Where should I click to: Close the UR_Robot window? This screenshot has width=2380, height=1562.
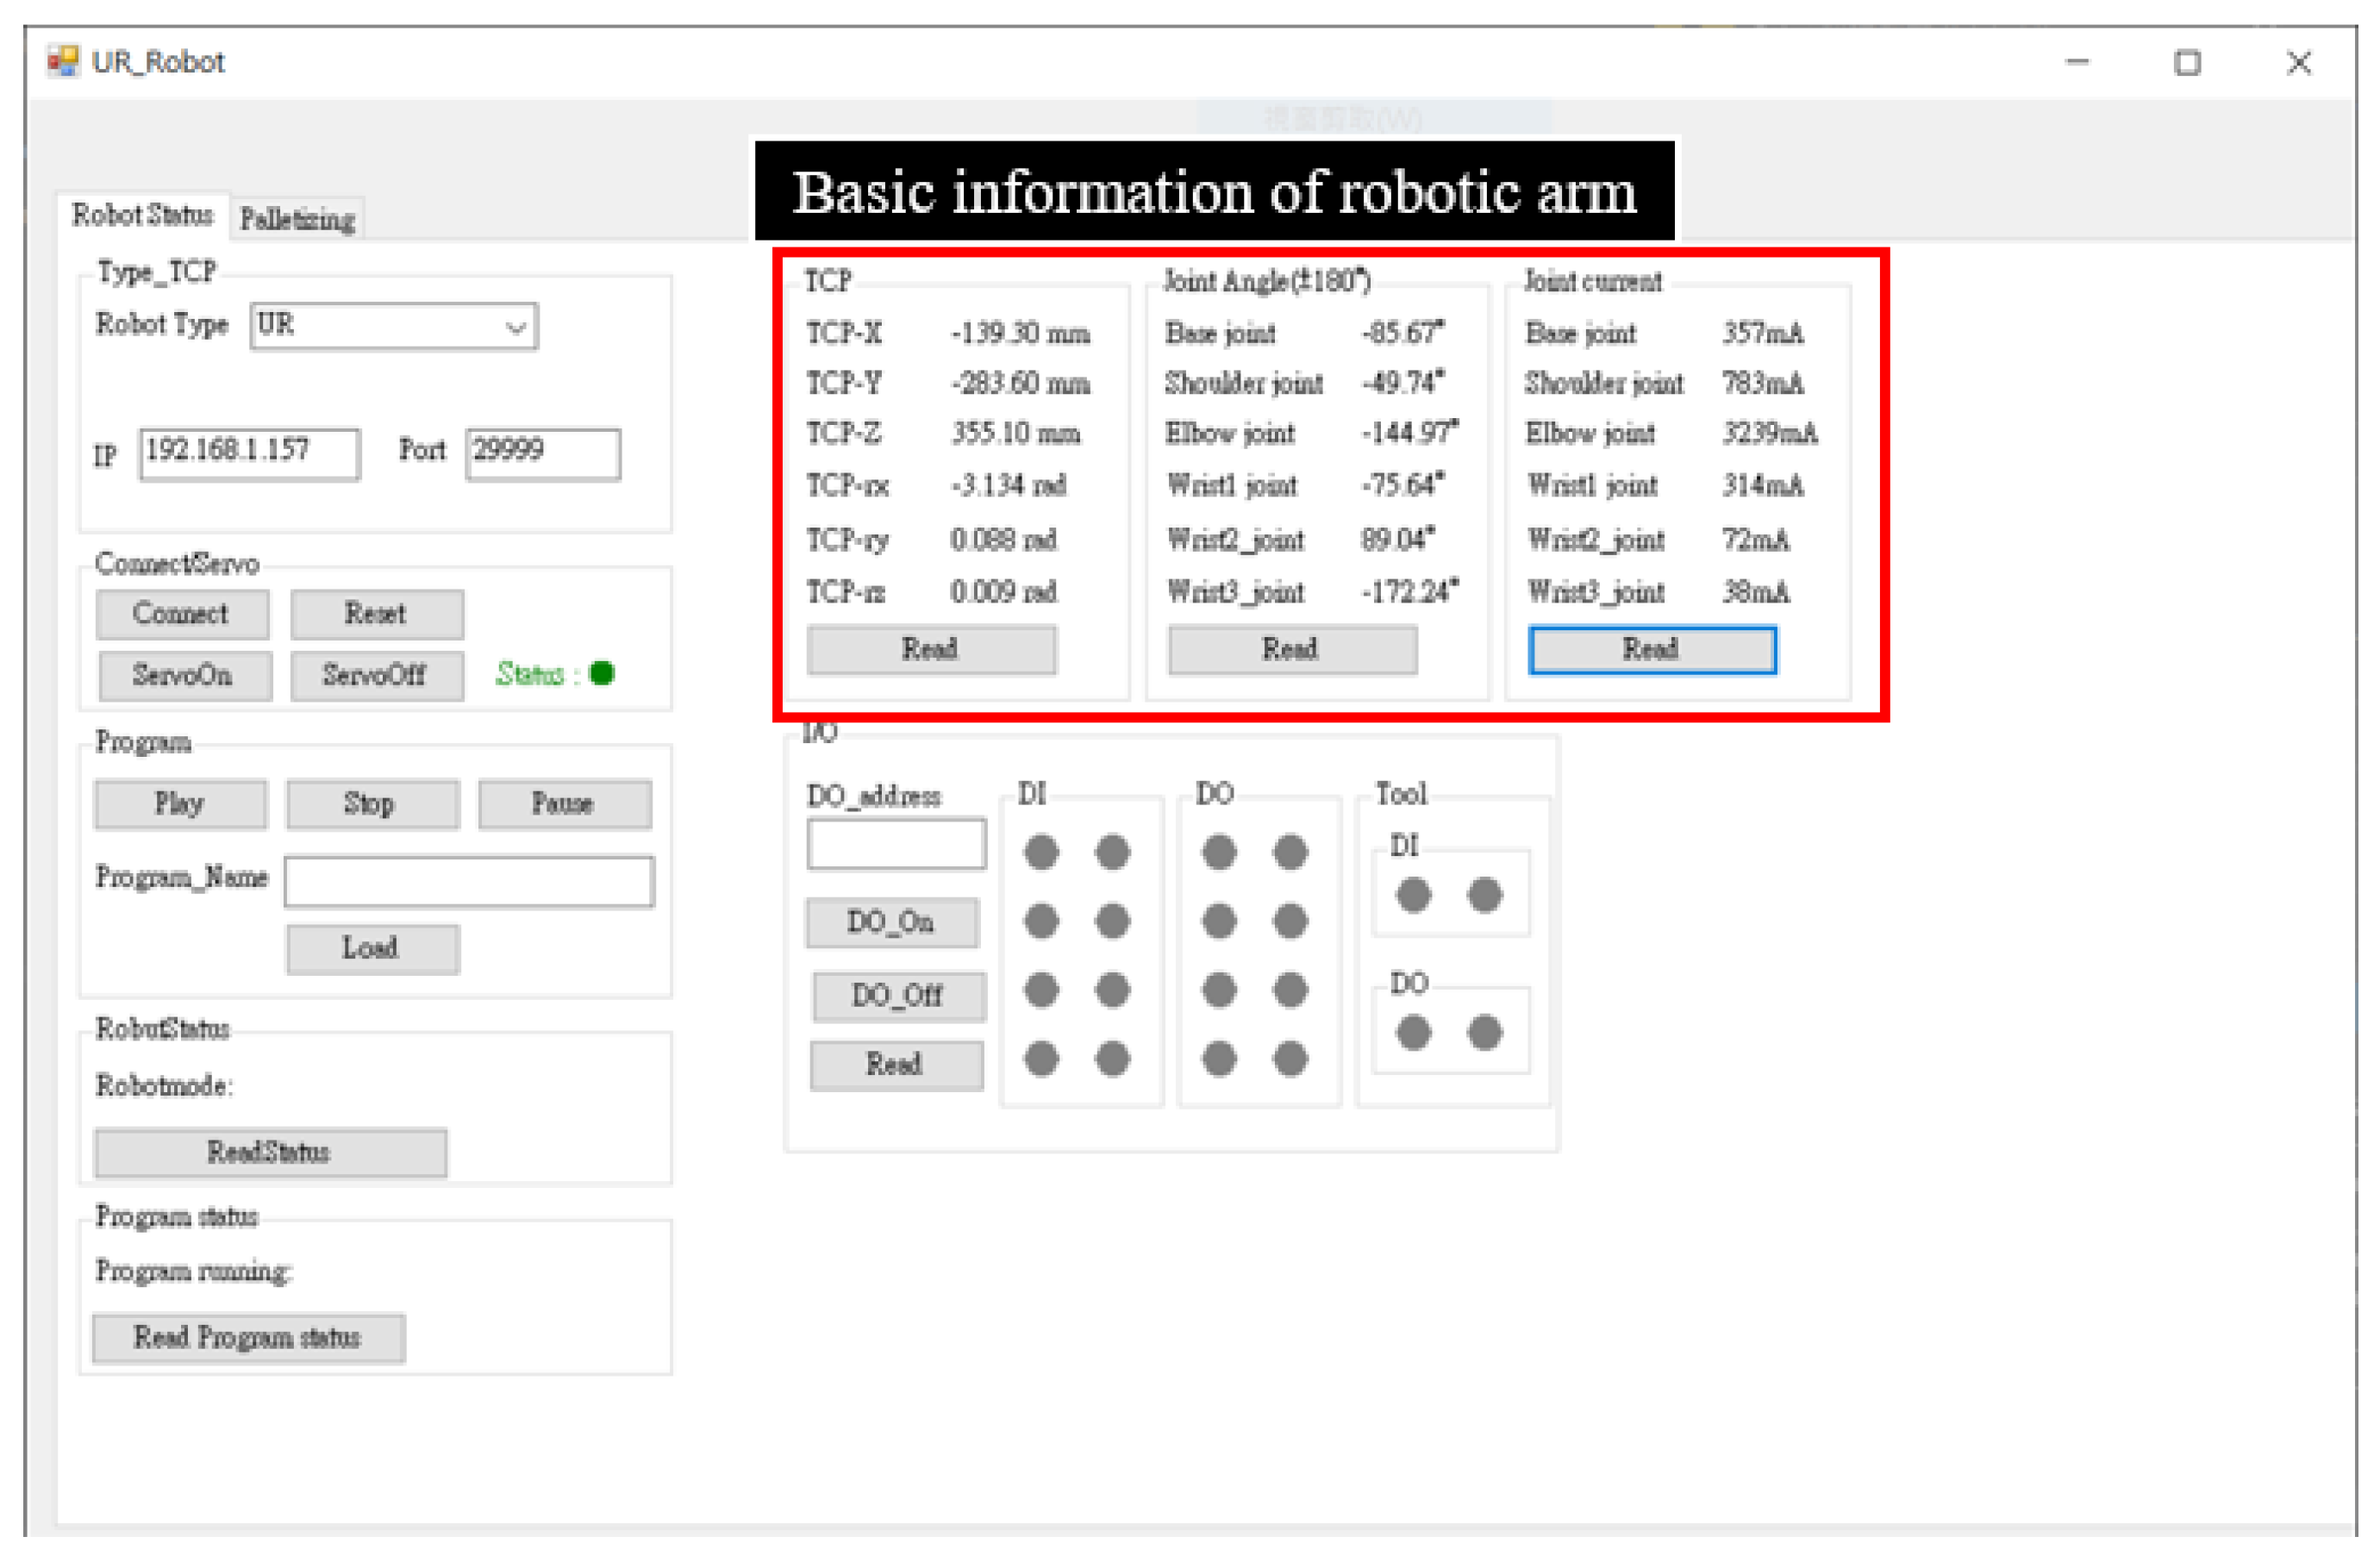click(x=2299, y=63)
